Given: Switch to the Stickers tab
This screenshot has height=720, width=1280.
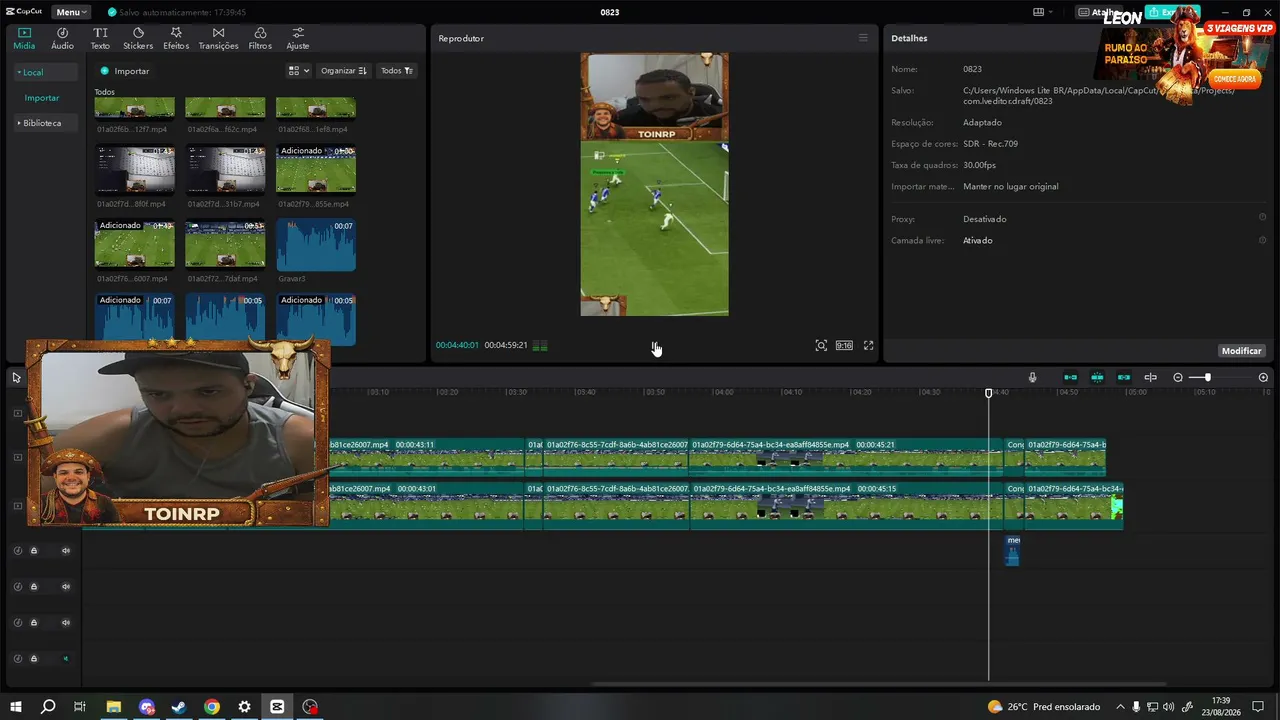Looking at the screenshot, I should tap(138, 38).
